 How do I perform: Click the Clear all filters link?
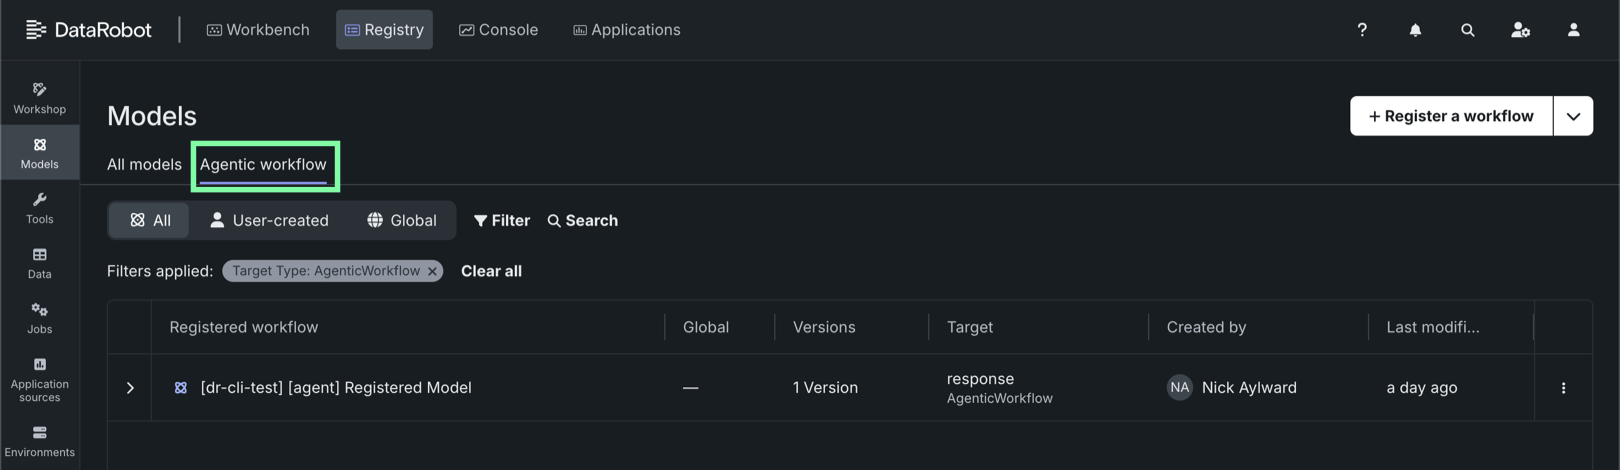point(491,271)
